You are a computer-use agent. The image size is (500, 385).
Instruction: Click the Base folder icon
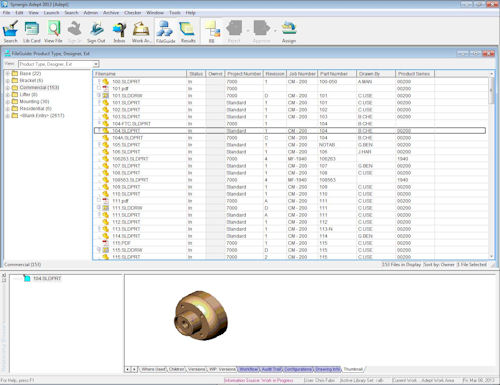[x=15, y=73]
